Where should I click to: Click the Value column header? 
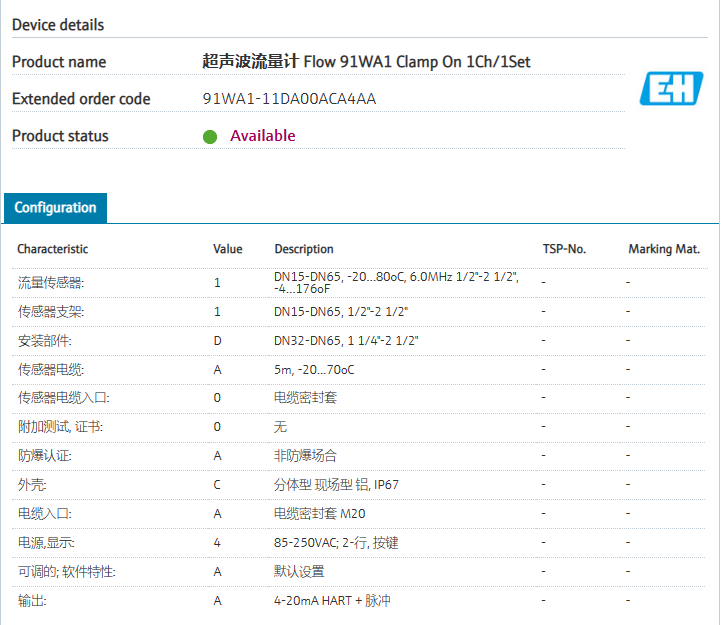(x=228, y=249)
